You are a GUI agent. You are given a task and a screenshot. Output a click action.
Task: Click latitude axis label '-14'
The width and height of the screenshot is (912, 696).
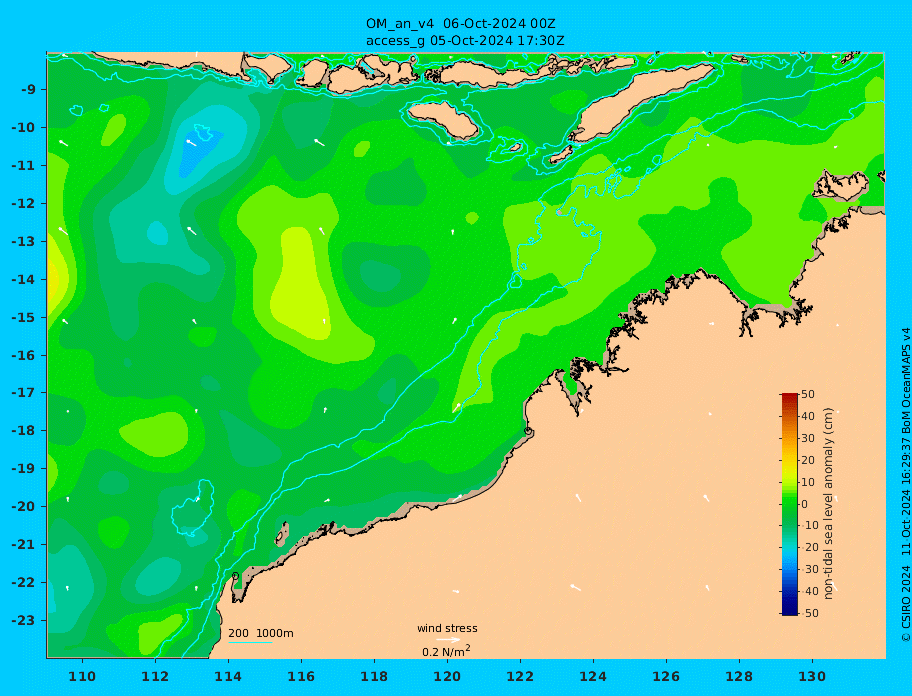[24, 280]
